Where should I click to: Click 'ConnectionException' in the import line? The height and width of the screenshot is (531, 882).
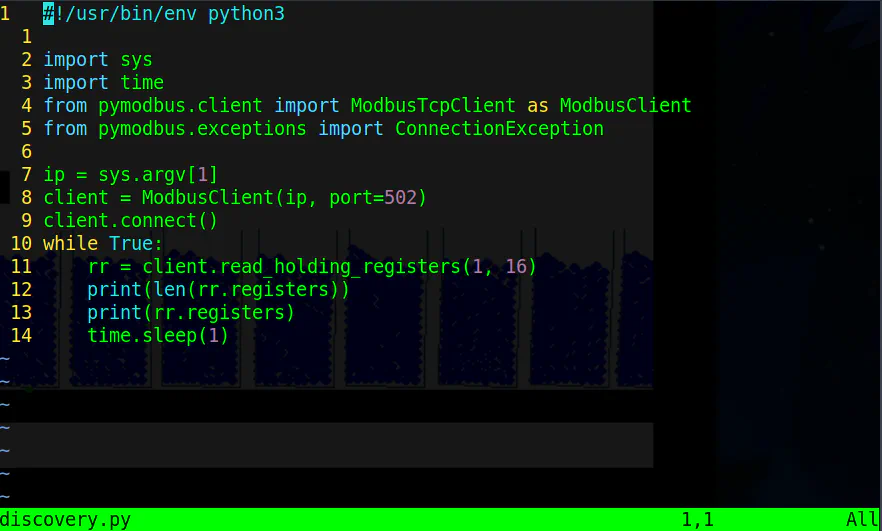499,129
